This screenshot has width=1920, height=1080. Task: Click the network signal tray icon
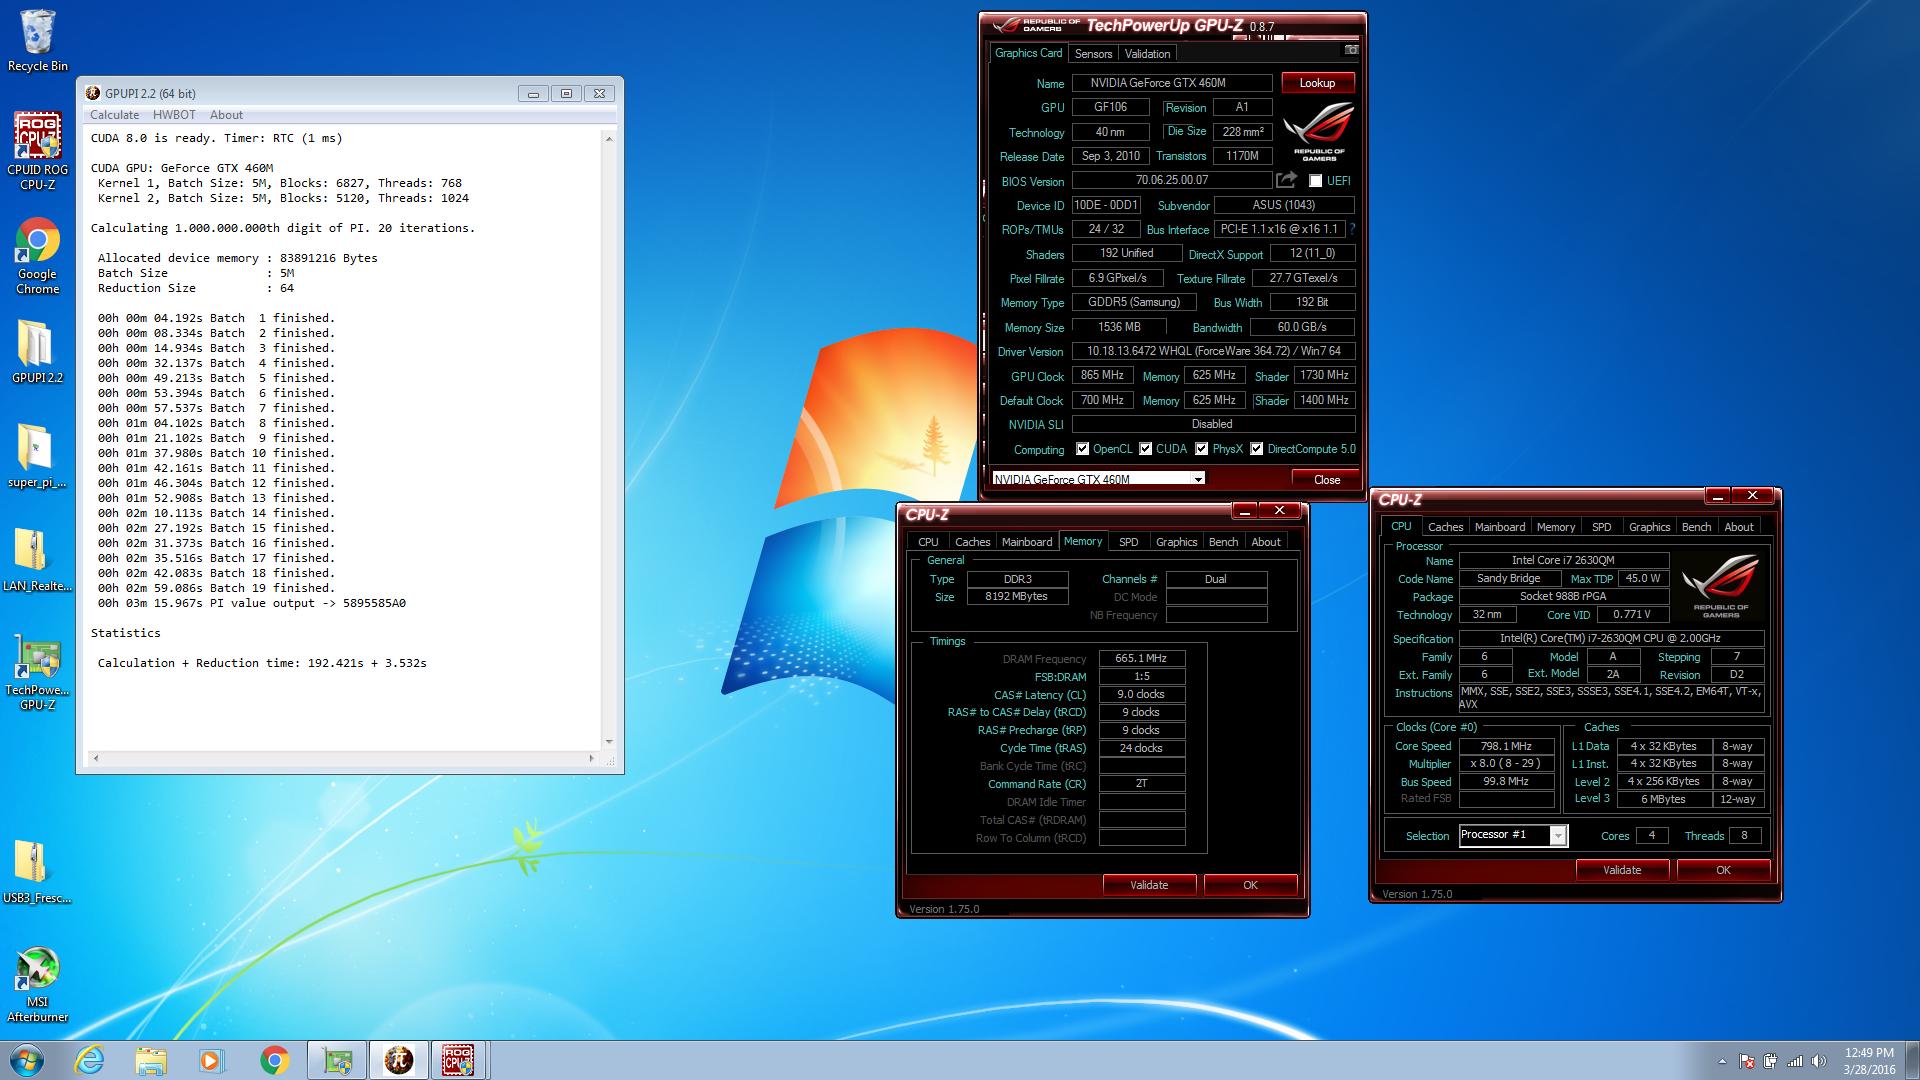(1795, 1061)
